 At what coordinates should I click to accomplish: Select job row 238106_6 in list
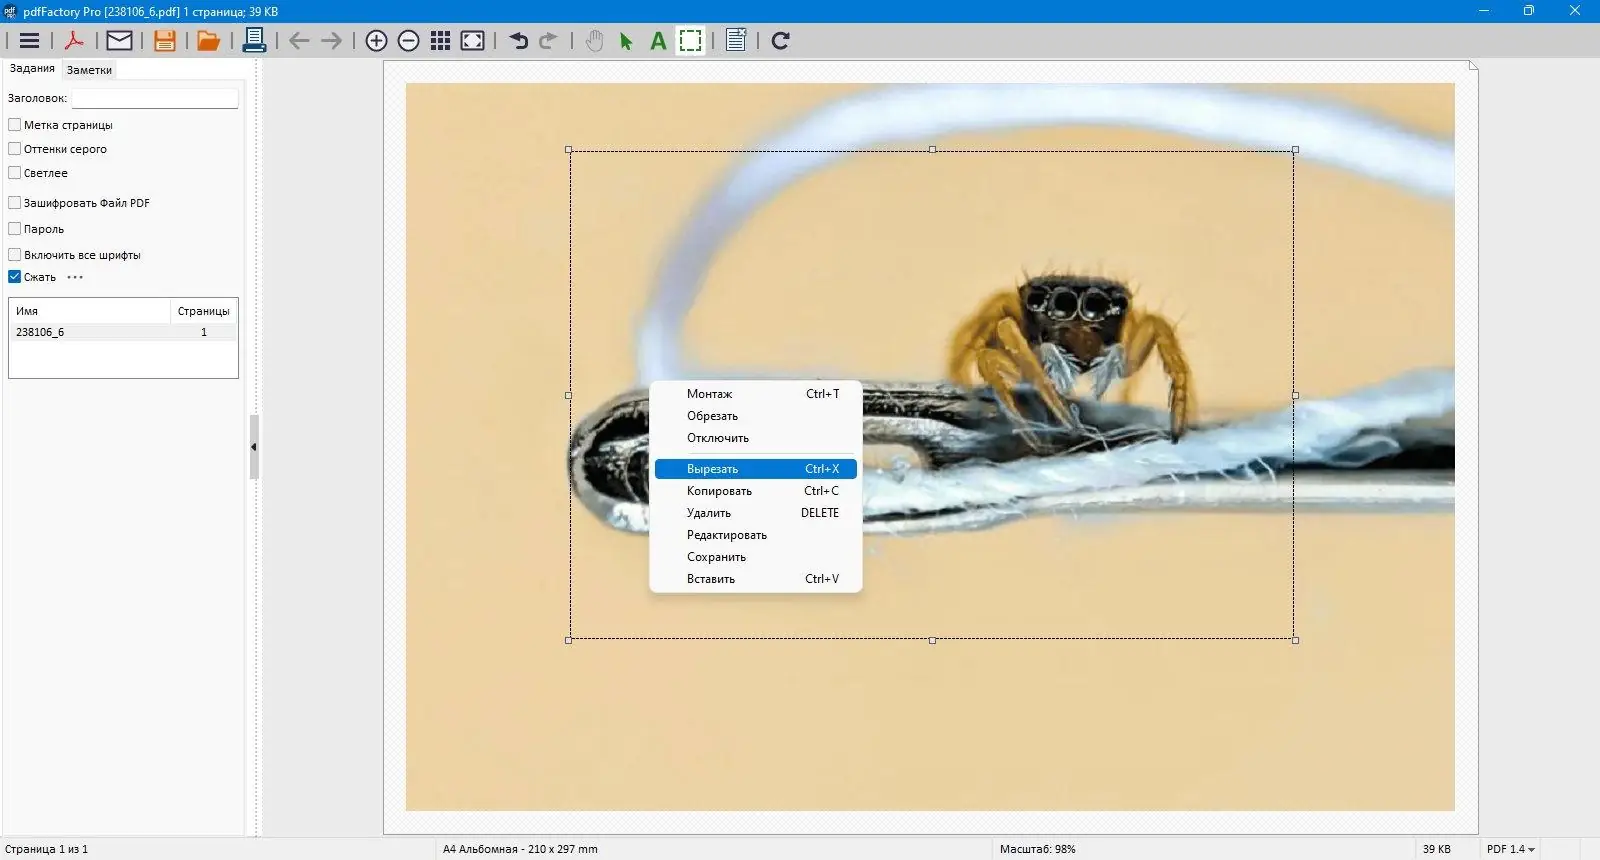[123, 332]
